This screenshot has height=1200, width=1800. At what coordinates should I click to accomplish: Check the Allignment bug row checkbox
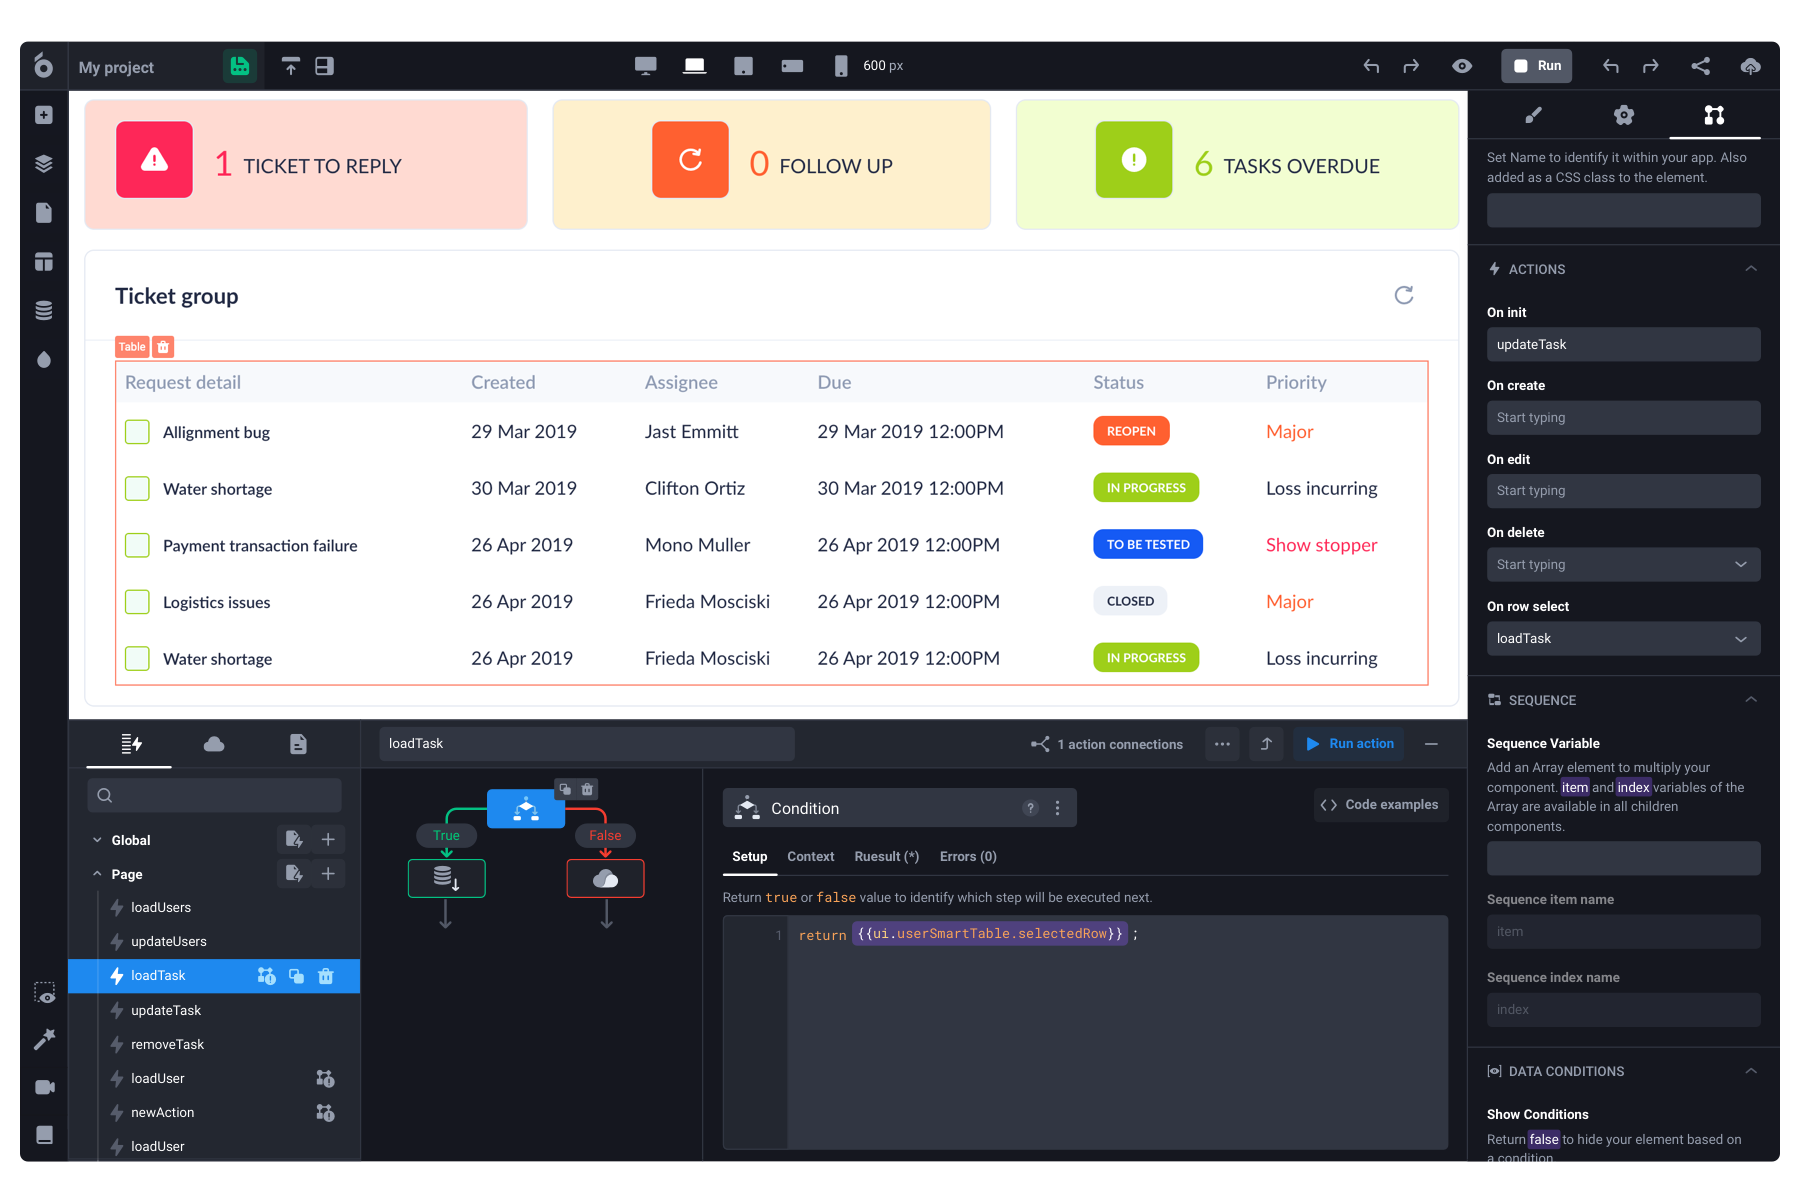(137, 431)
